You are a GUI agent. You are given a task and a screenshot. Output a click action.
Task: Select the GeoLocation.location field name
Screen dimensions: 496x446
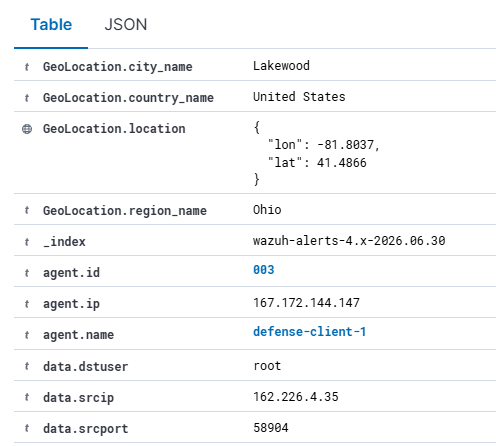pyautogui.click(x=114, y=129)
